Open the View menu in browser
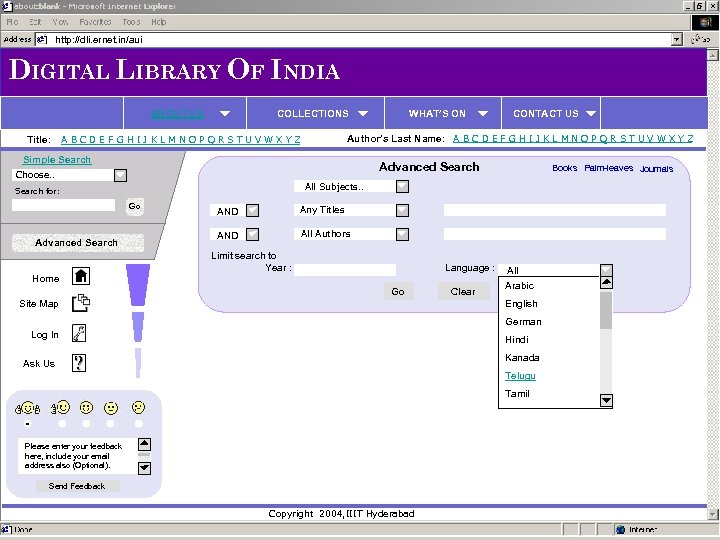 [60, 22]
